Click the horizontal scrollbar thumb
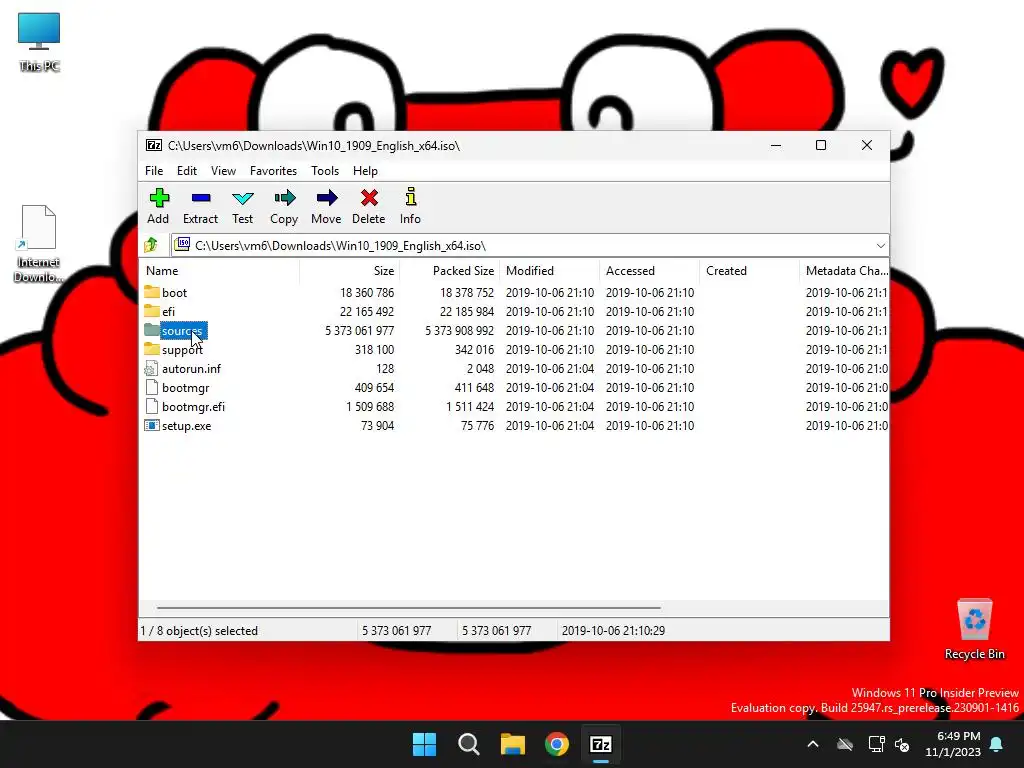Screen dimensions: 1024x768 (x=409, y=607)
